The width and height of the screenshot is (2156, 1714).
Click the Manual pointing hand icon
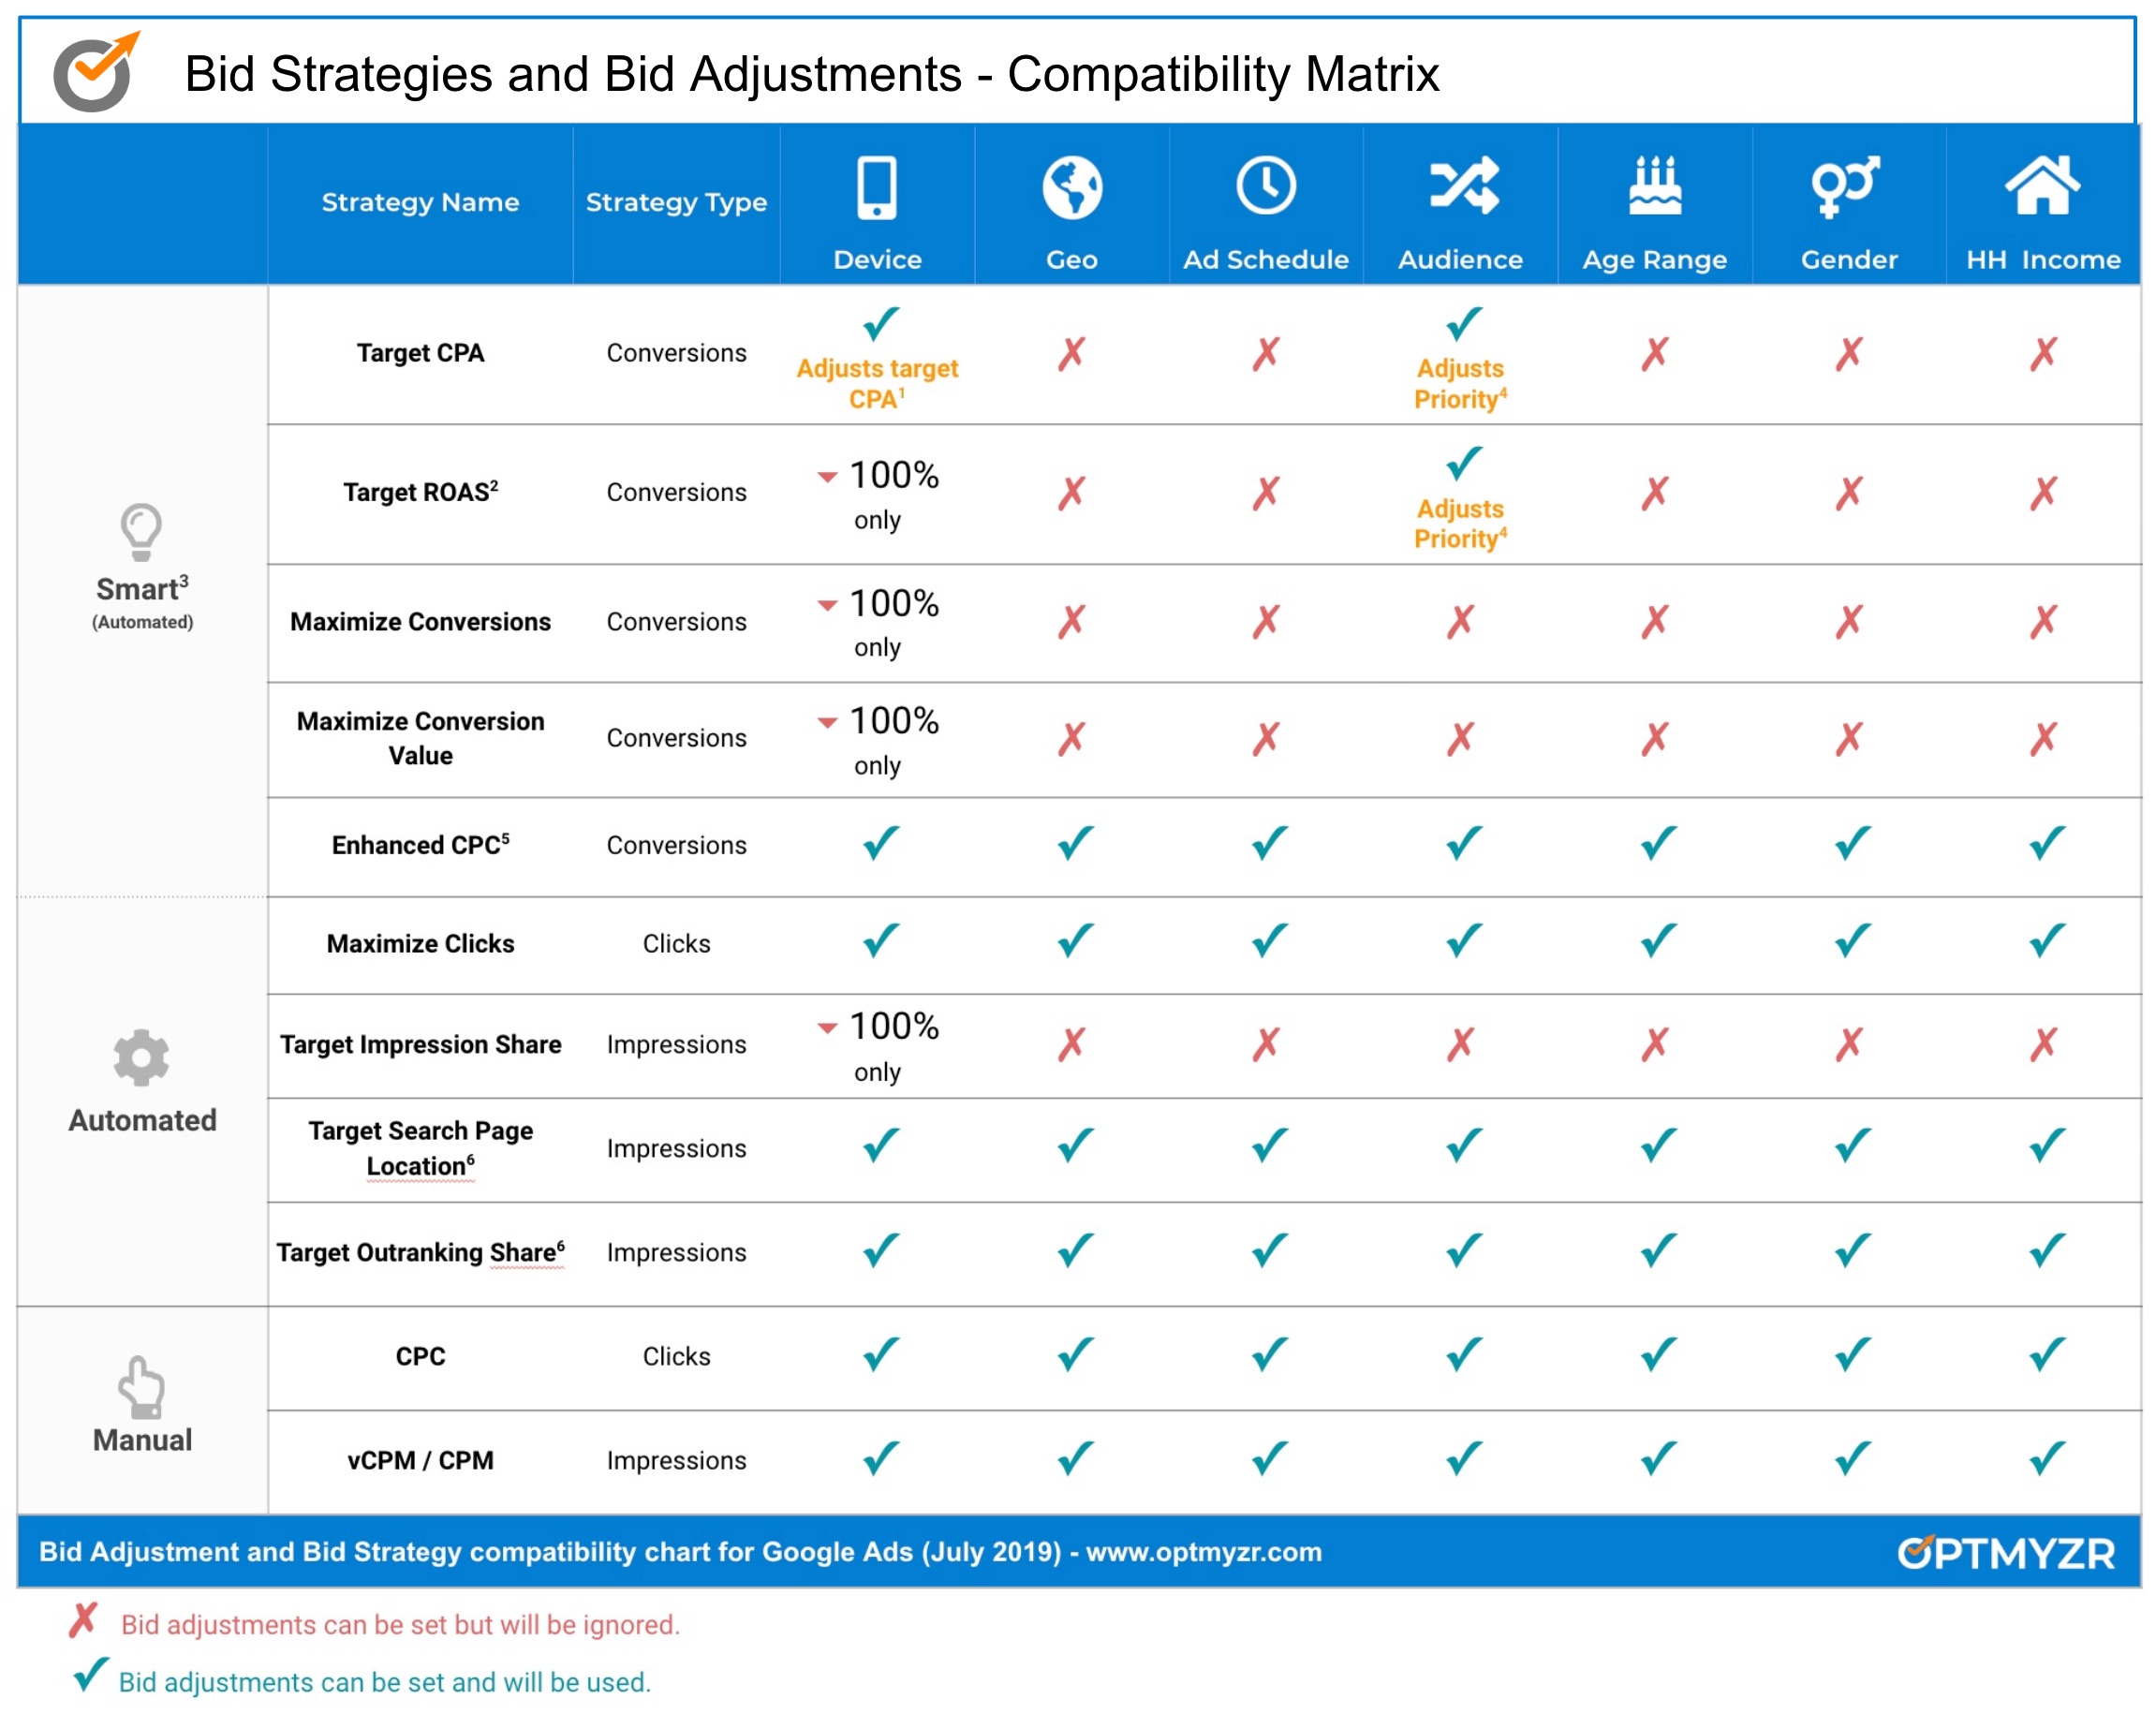coord(141,1386)
